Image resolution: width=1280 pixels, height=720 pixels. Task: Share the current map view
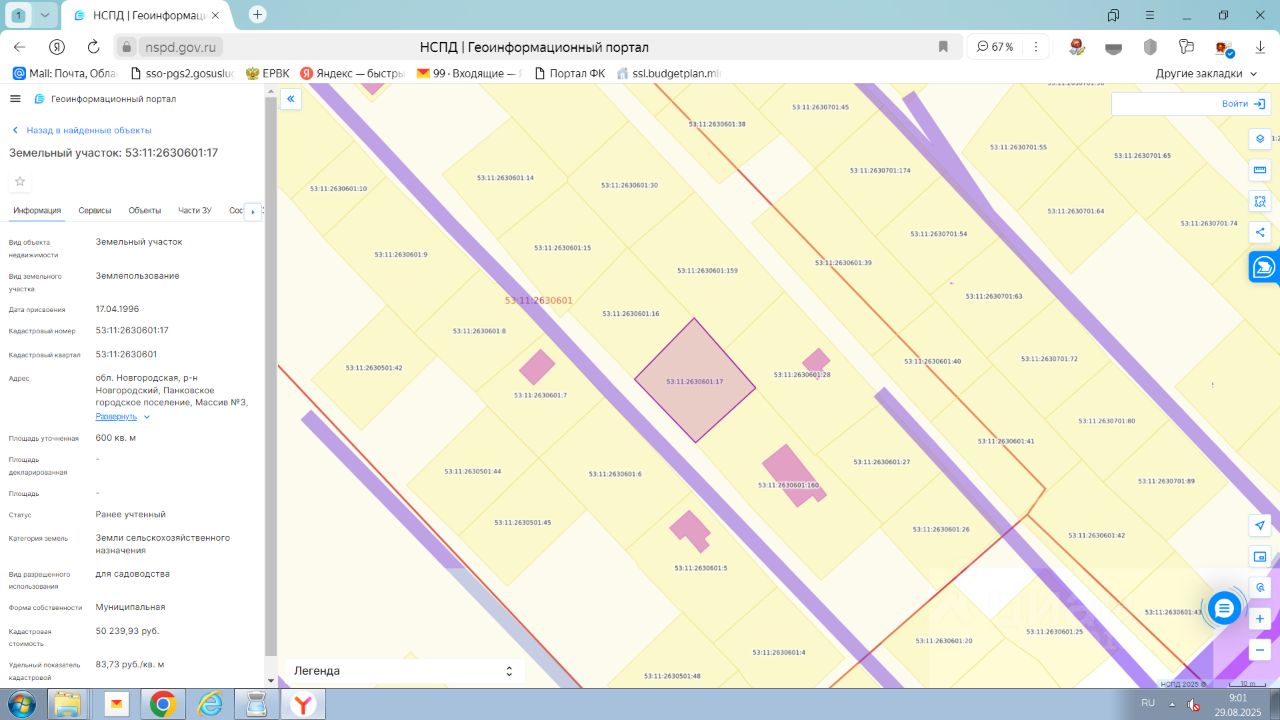pos(1260,232)
